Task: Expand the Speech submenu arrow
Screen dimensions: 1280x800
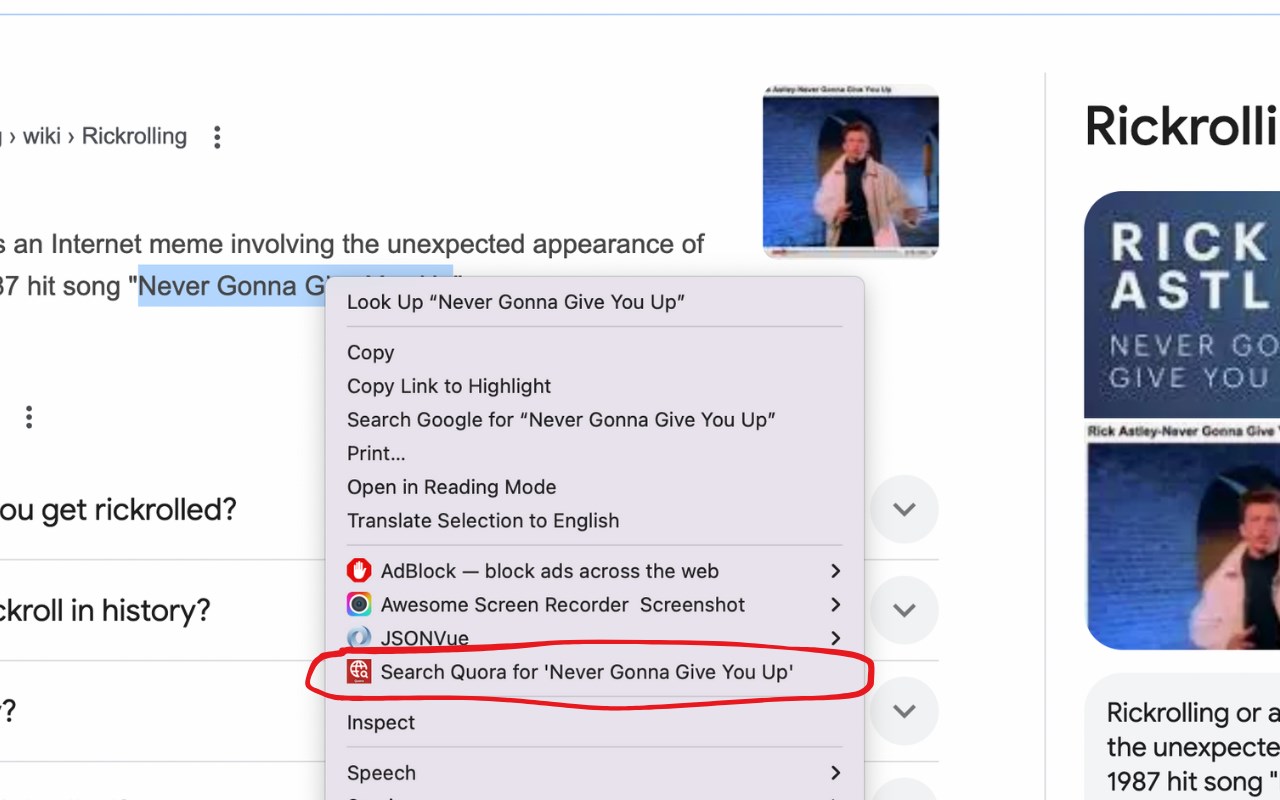Action: pyautogui.click(x=835, y=773)
